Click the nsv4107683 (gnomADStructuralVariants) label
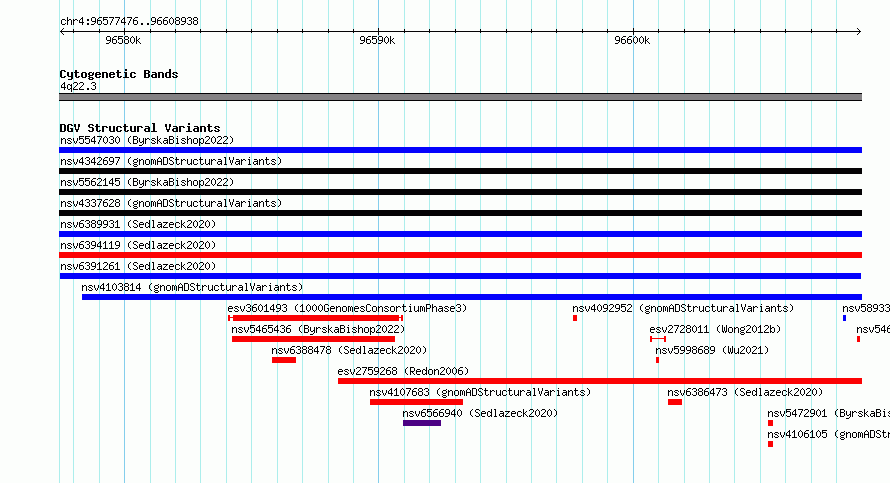Image resolution: width=890 pixels, height=483 pixels. [480, 392]
